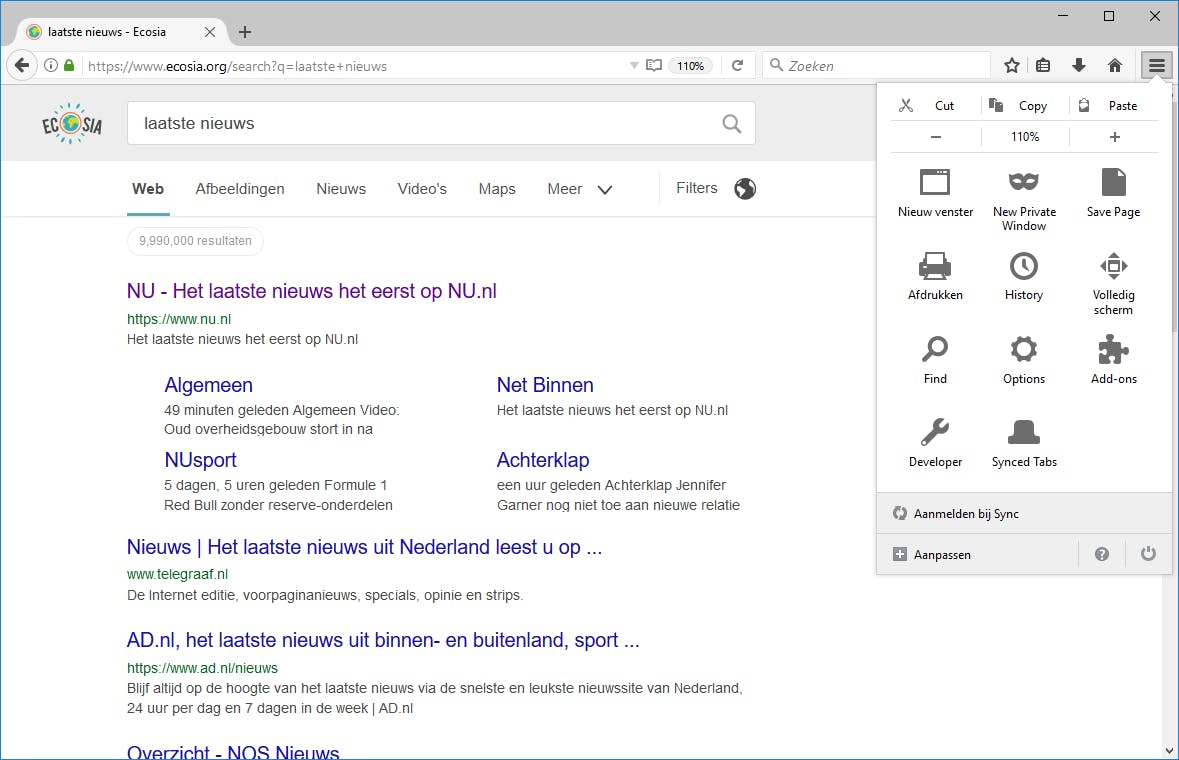The image size is (1179, 760).
Task: Open Developer wrench icon
Action: point(935,432)
